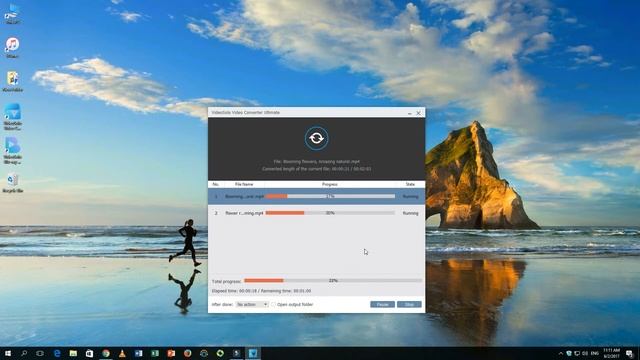640x360 pixels.
Task: Stop the conversion with the Stop button
Action: 409,304
